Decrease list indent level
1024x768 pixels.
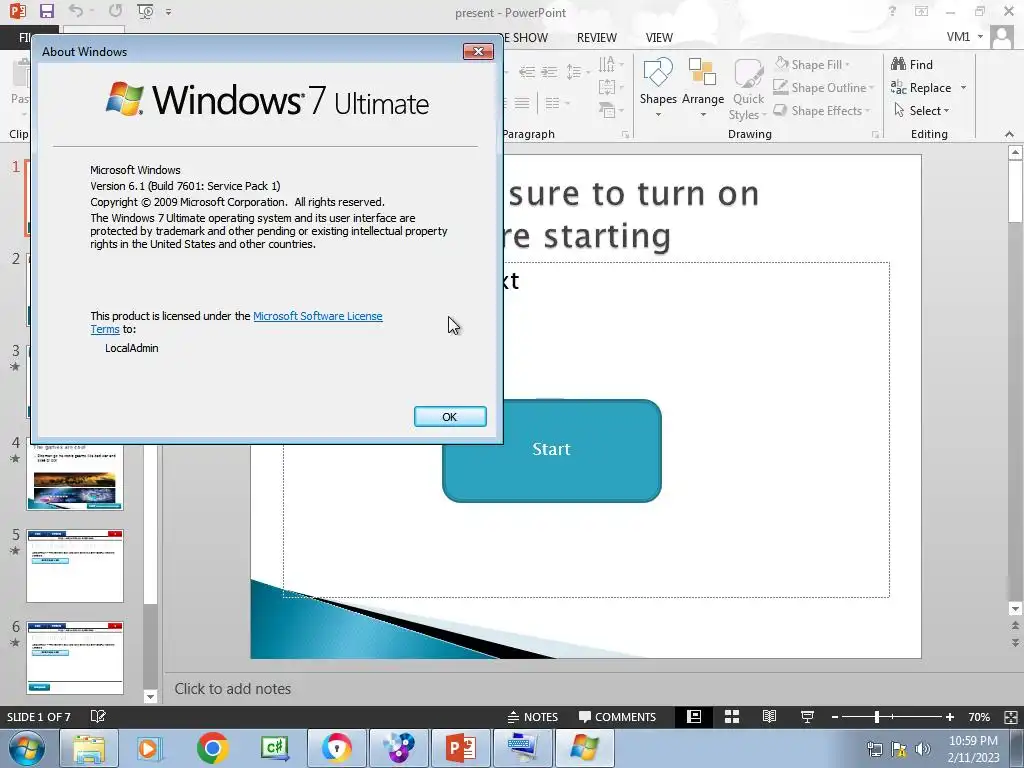pyautogui.click(x=526, y=72)
